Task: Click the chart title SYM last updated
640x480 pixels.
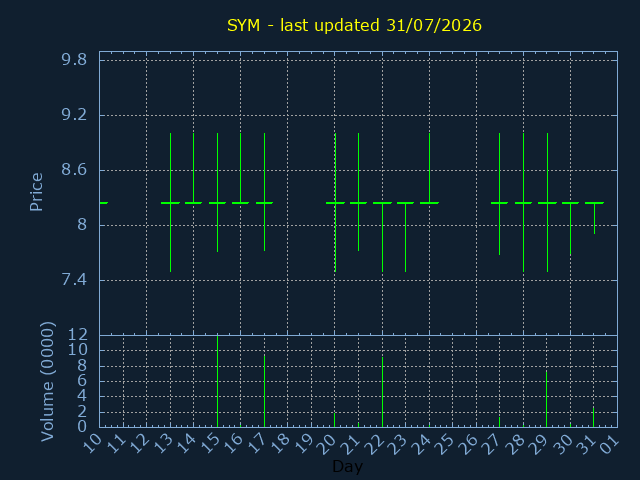Action: (354, 25)
